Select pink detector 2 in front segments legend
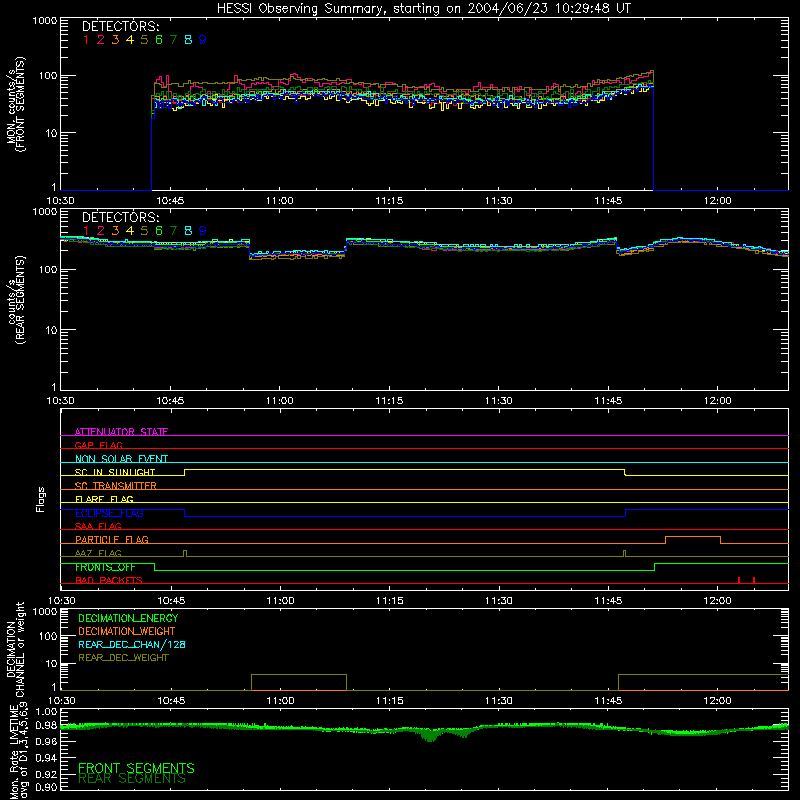 (101, 40)
